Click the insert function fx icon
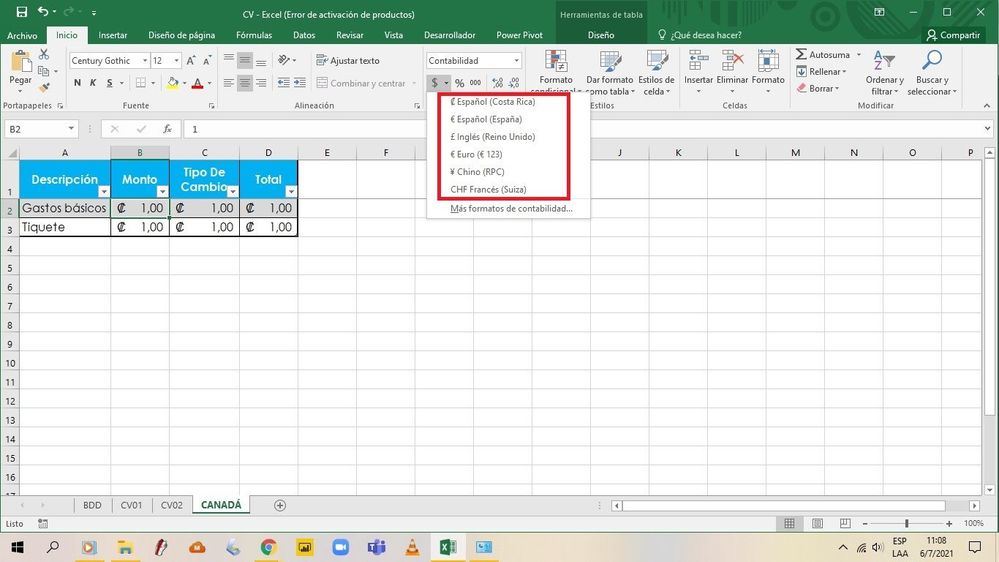The height and width of the screenshot is (562, 999). 168,129
